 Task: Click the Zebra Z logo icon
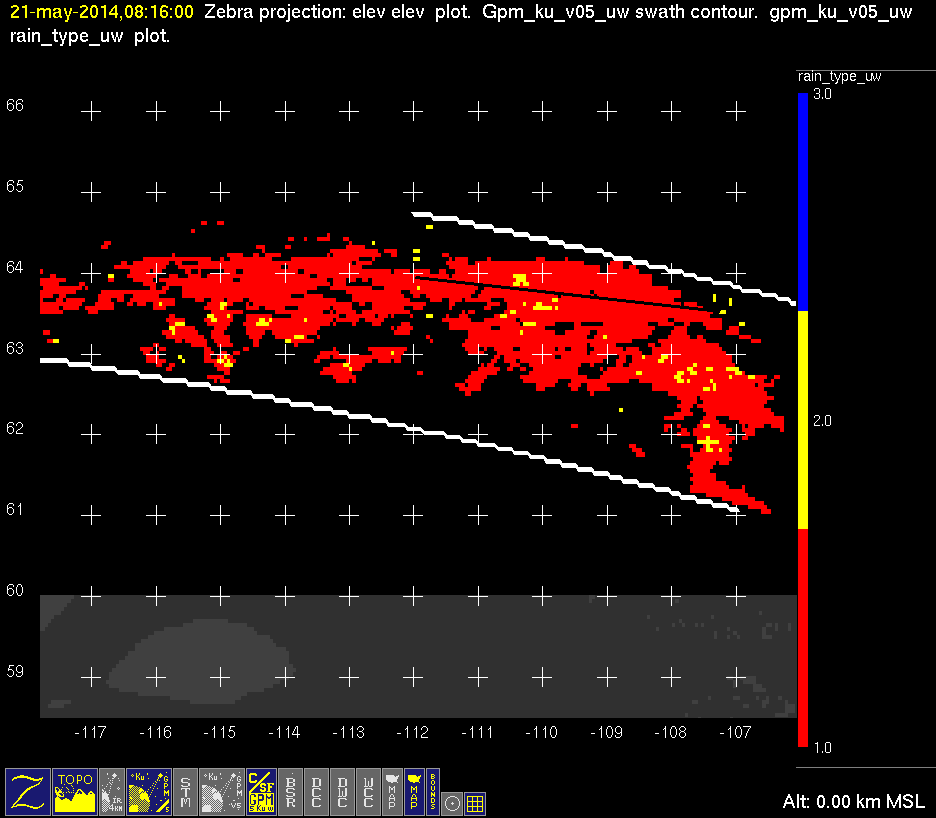[x=27, y=791]
